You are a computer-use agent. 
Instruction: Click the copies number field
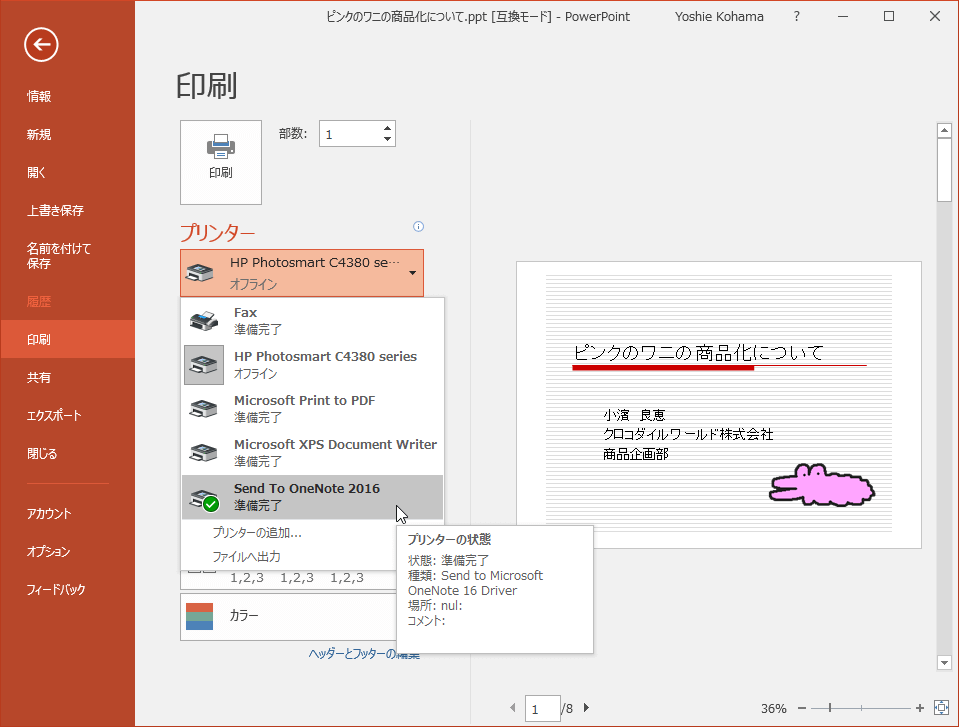[350, 134]
